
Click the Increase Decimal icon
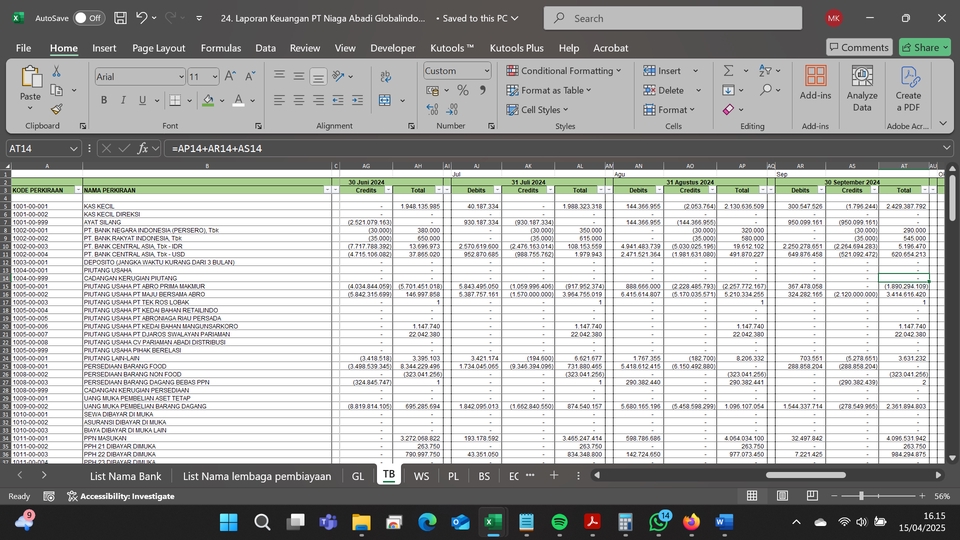tap(432, 109)
